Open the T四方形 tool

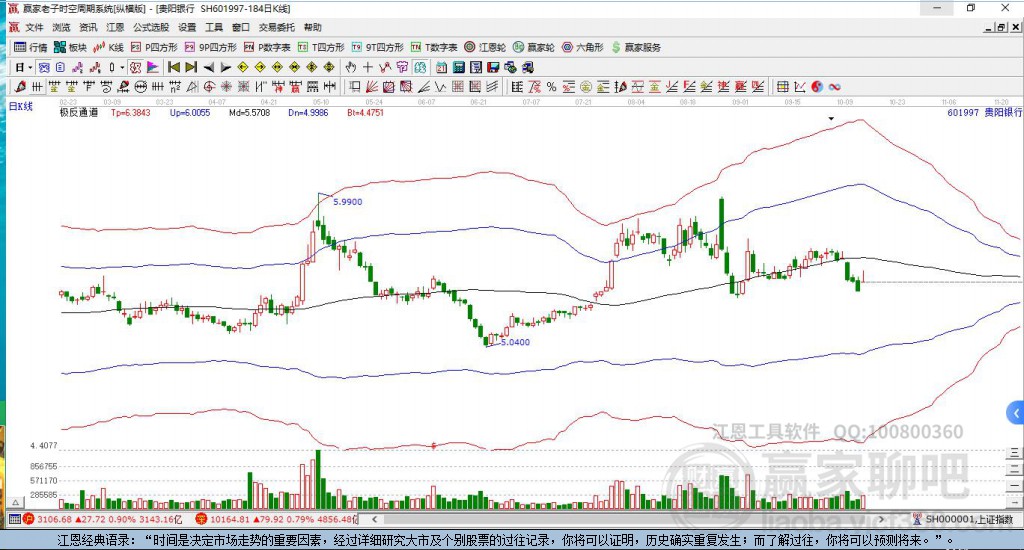click(321, 47)
